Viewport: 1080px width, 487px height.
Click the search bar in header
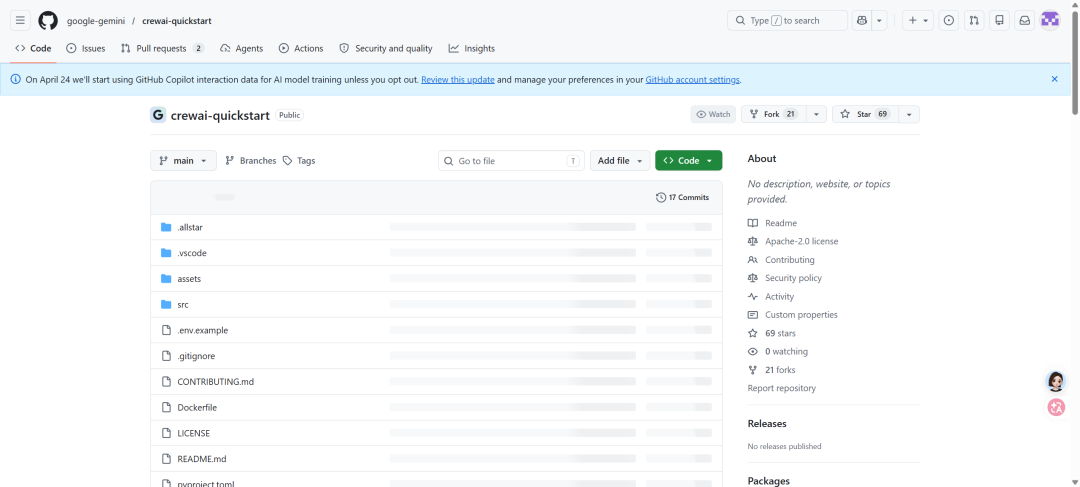[787, 21]
